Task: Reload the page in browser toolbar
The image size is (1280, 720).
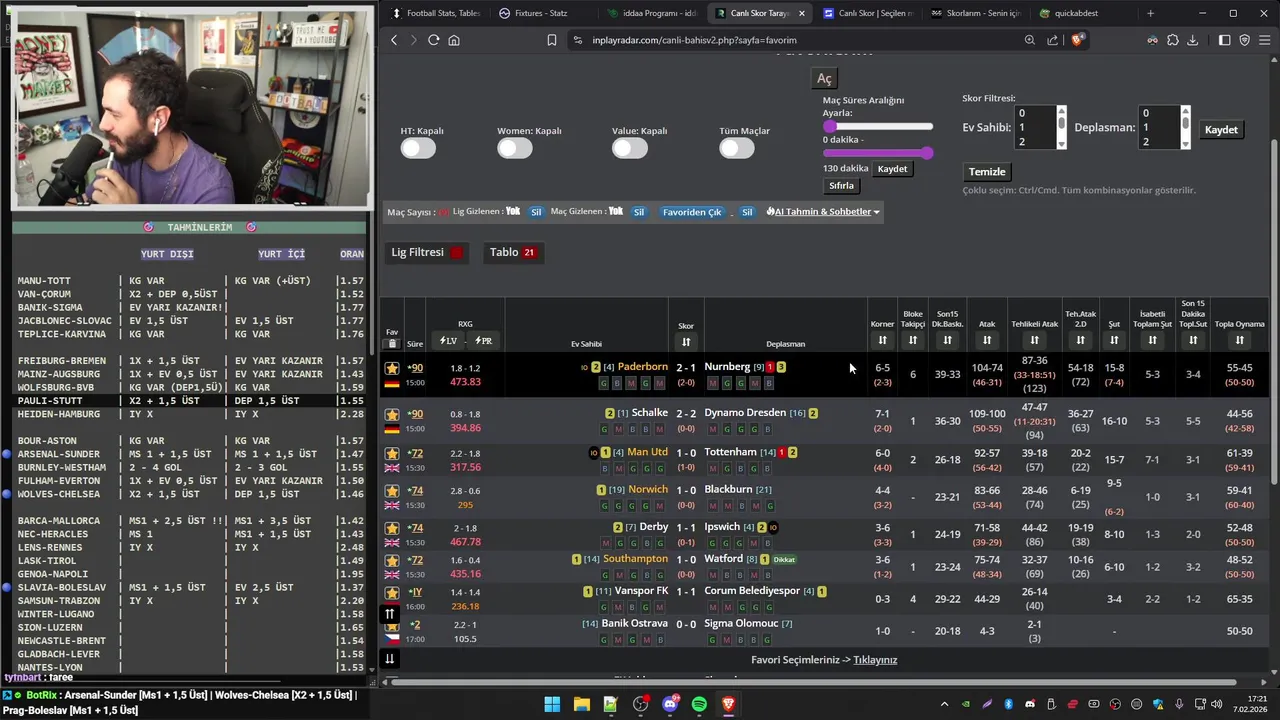Action: [x=433, y=40]
